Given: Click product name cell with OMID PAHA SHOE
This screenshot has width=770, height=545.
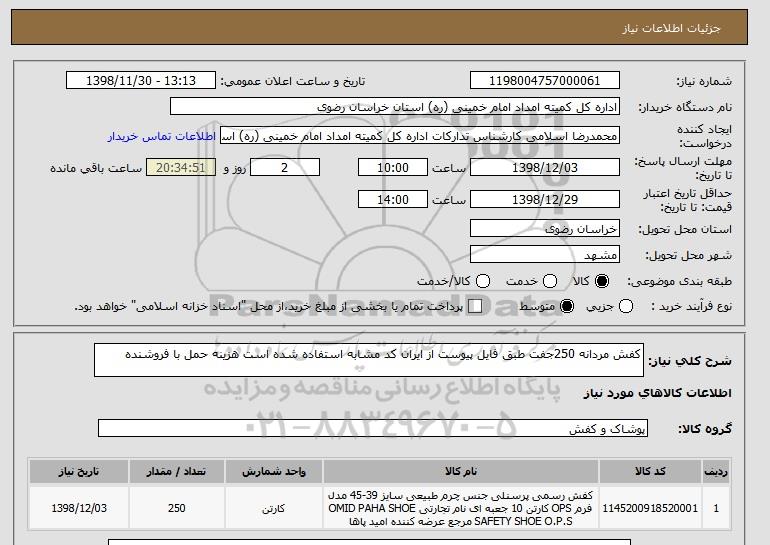Looking at the screenshot, I should [461, 508].
